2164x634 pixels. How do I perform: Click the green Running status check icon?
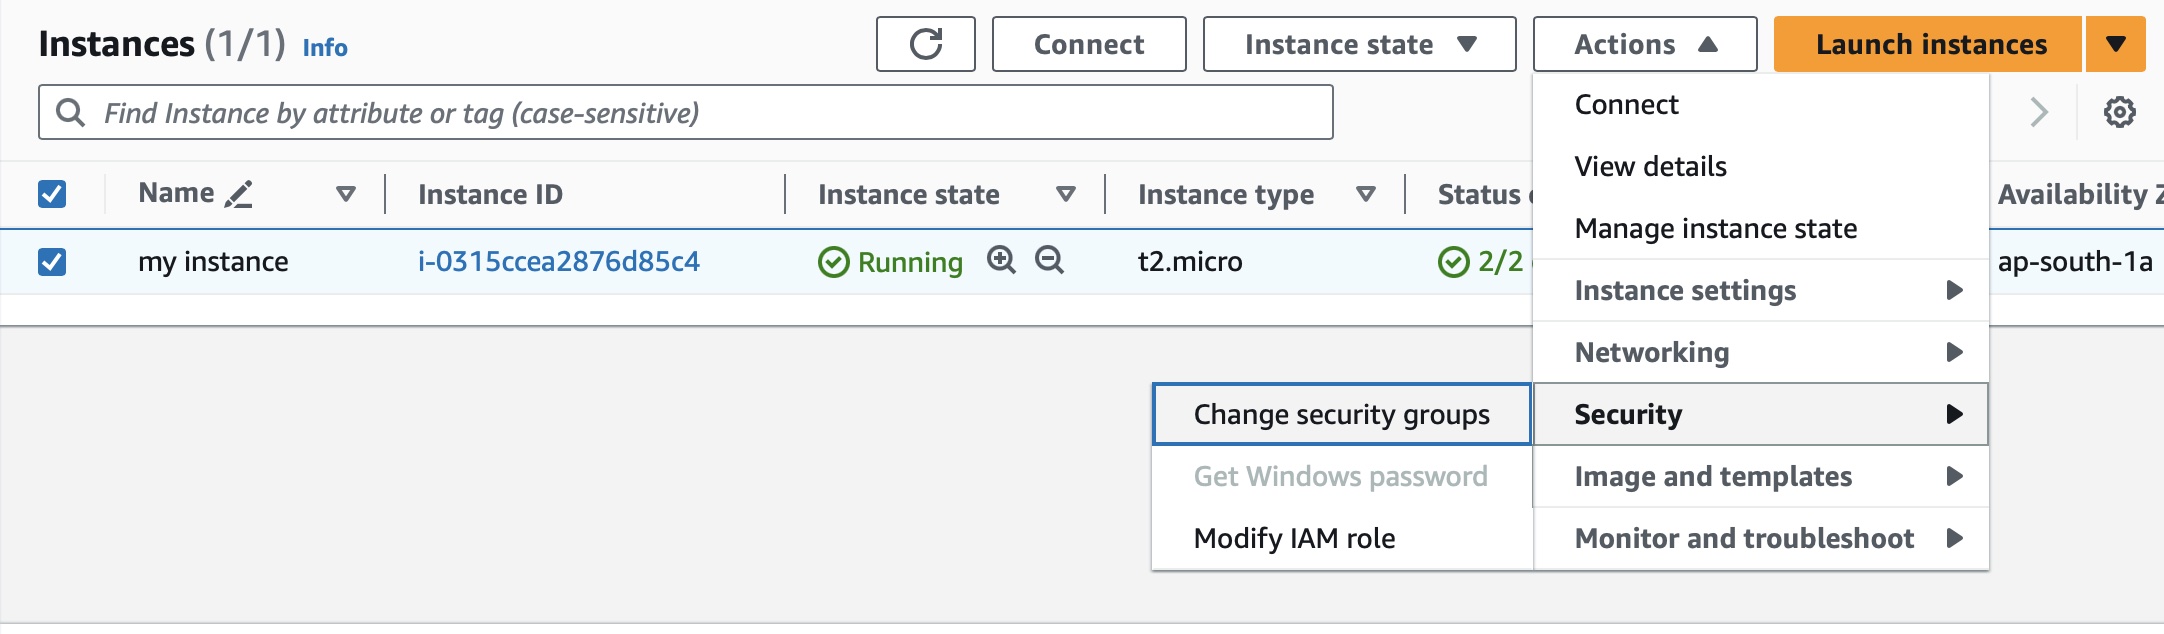point(833,262)
